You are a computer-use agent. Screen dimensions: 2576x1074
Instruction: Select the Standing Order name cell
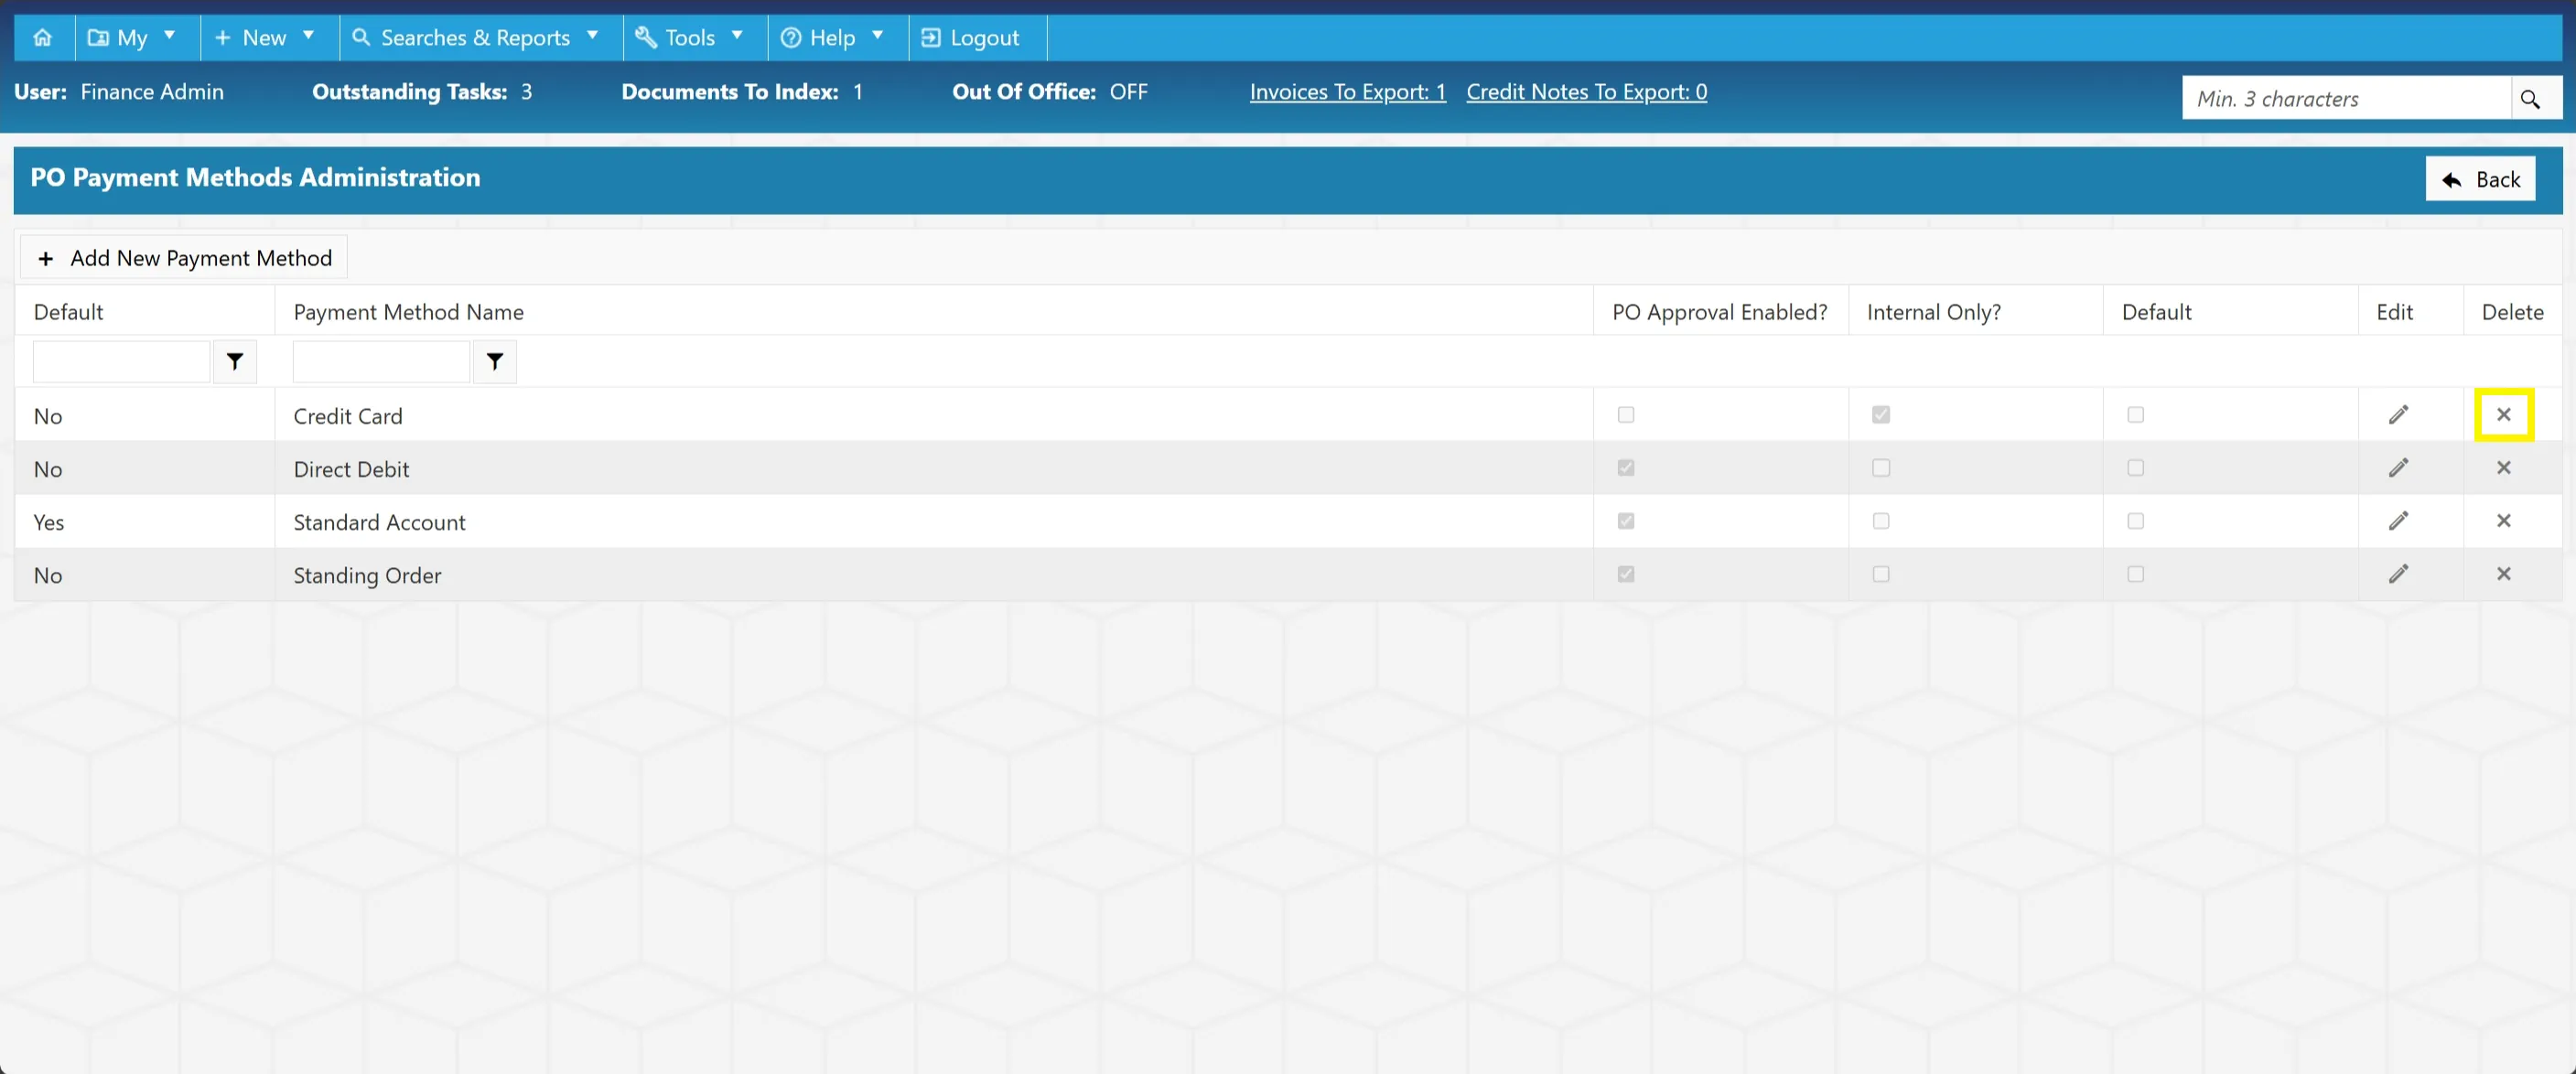tap(934, 574)
